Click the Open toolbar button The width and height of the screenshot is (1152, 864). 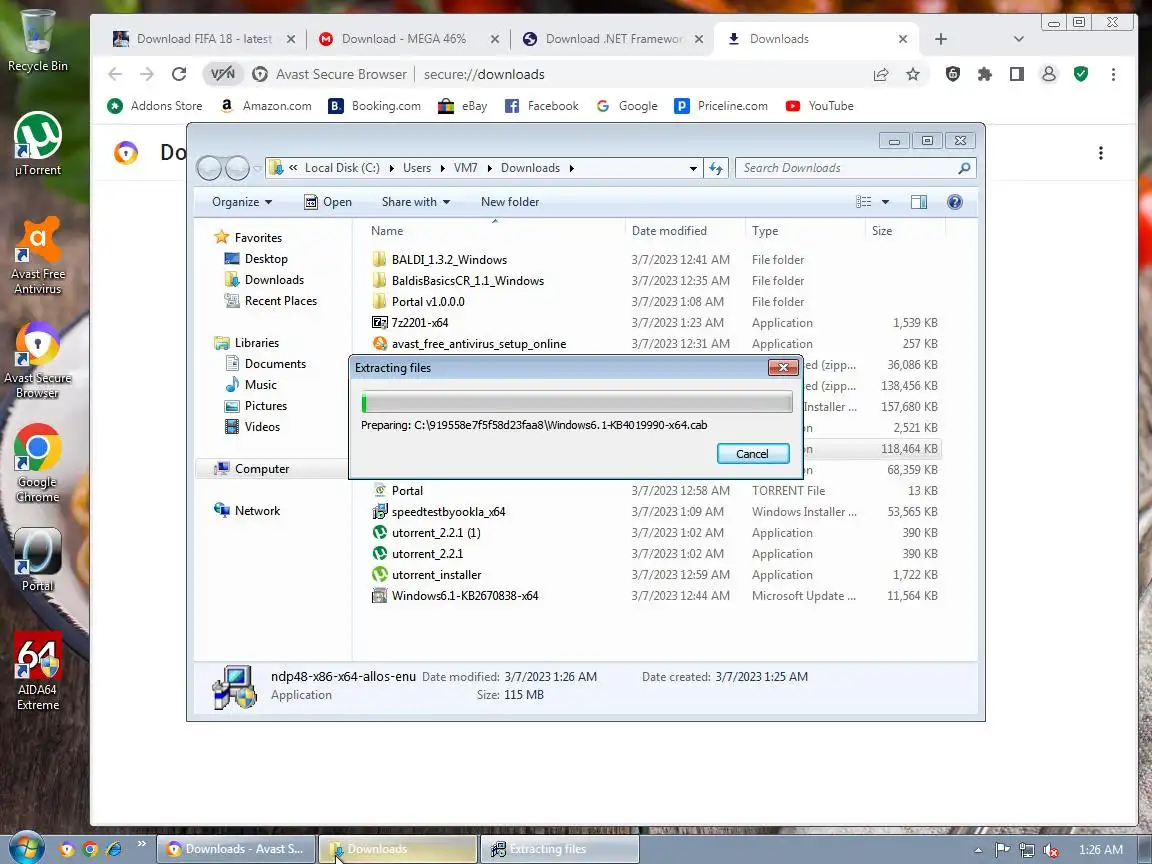click(328, 202)
